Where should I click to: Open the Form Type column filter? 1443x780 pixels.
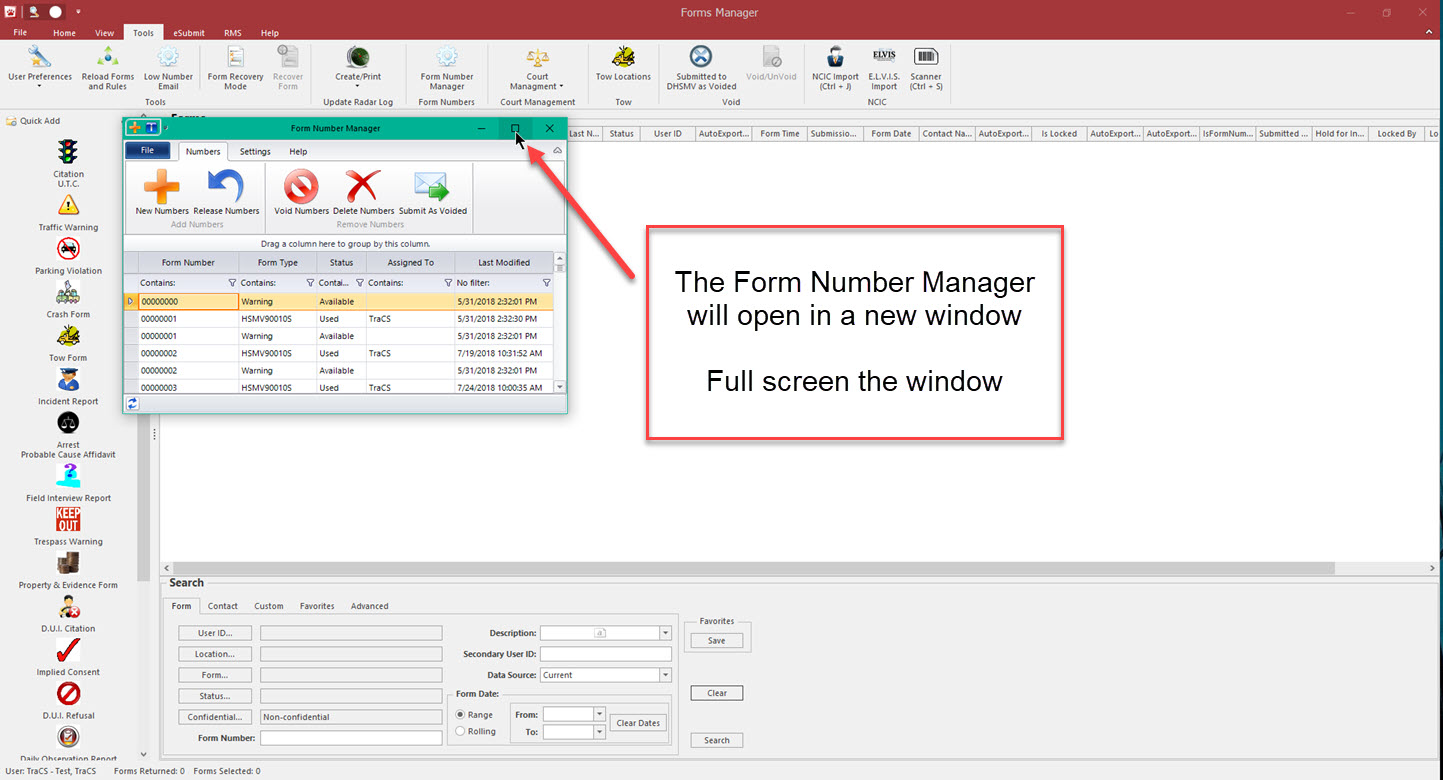click(x=310, y=283)
